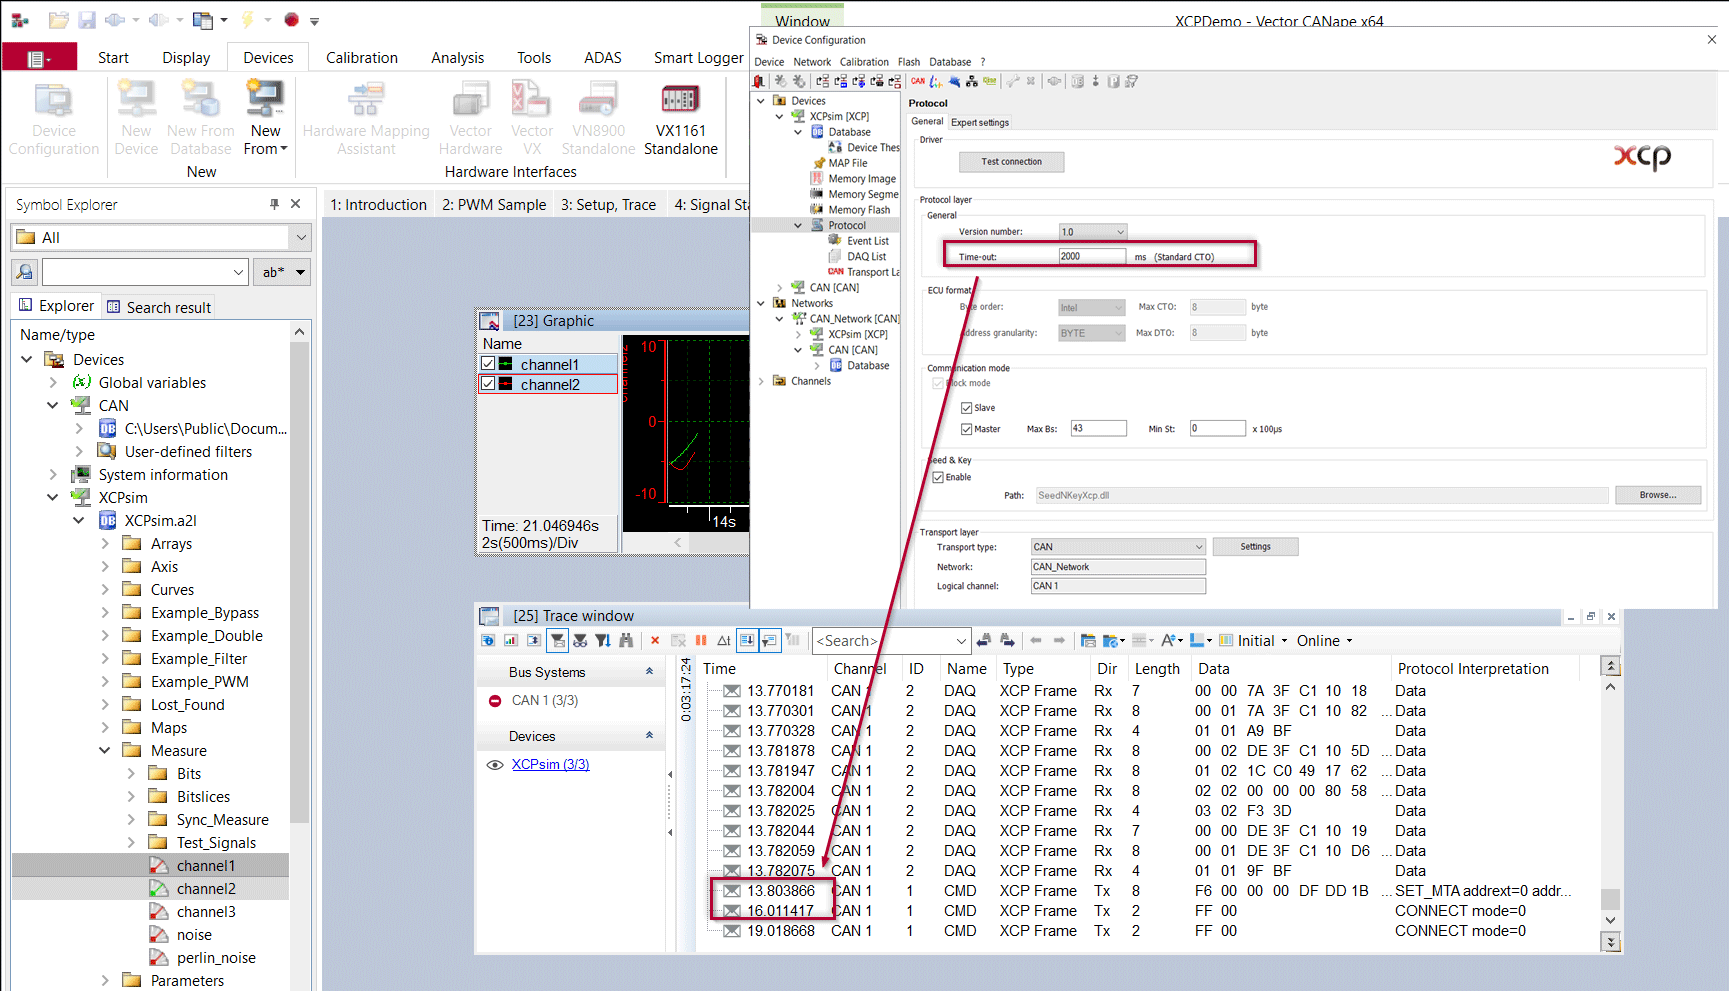Click the network topology icon in Device Configuration toolbar
1729x991 pixels.
[971, 82]
